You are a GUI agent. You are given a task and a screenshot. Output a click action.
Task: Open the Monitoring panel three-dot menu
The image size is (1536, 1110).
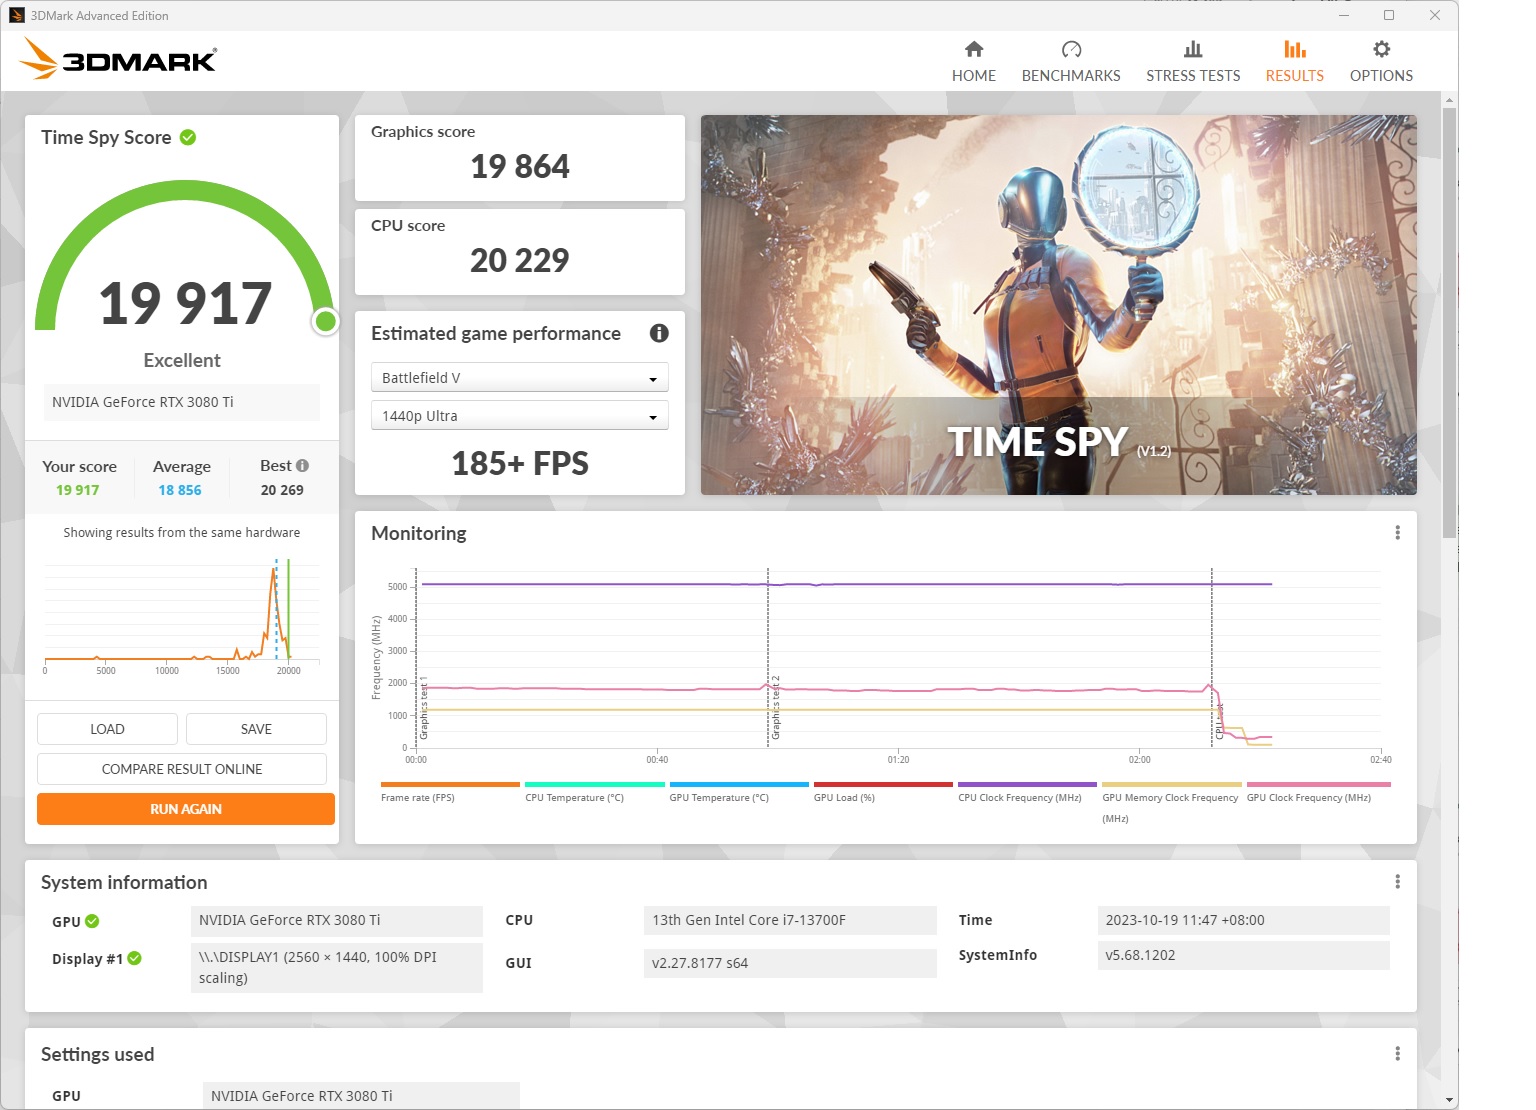[1397, 533]
